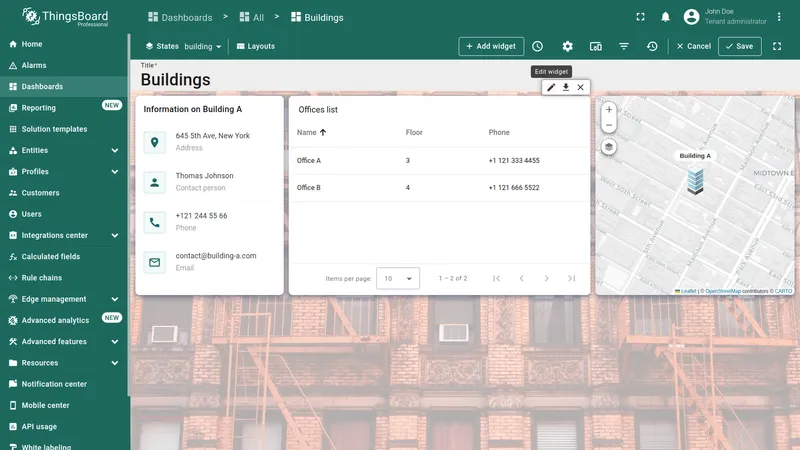800x450 pixels.
Task: Open Home in the sidebar
Action: click(64, 44)
